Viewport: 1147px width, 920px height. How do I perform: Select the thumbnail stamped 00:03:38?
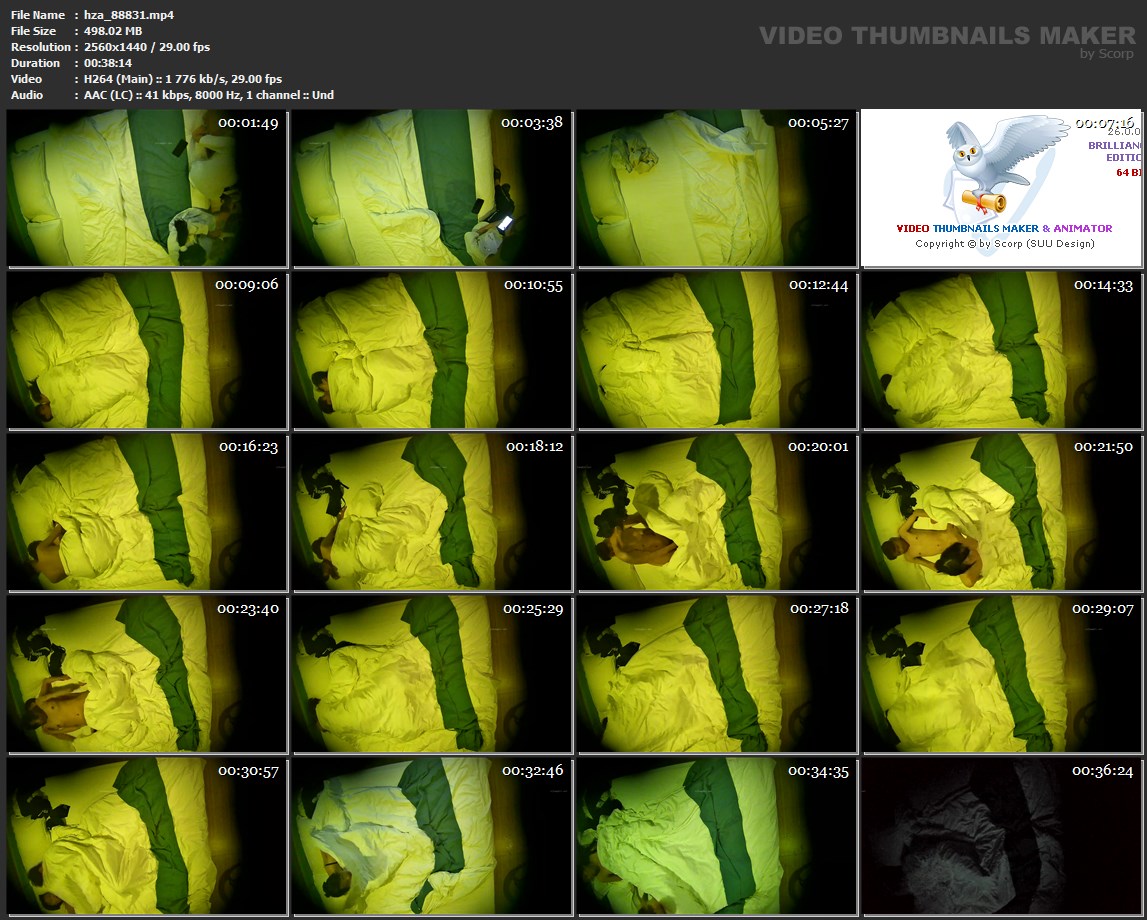point(432,188)
